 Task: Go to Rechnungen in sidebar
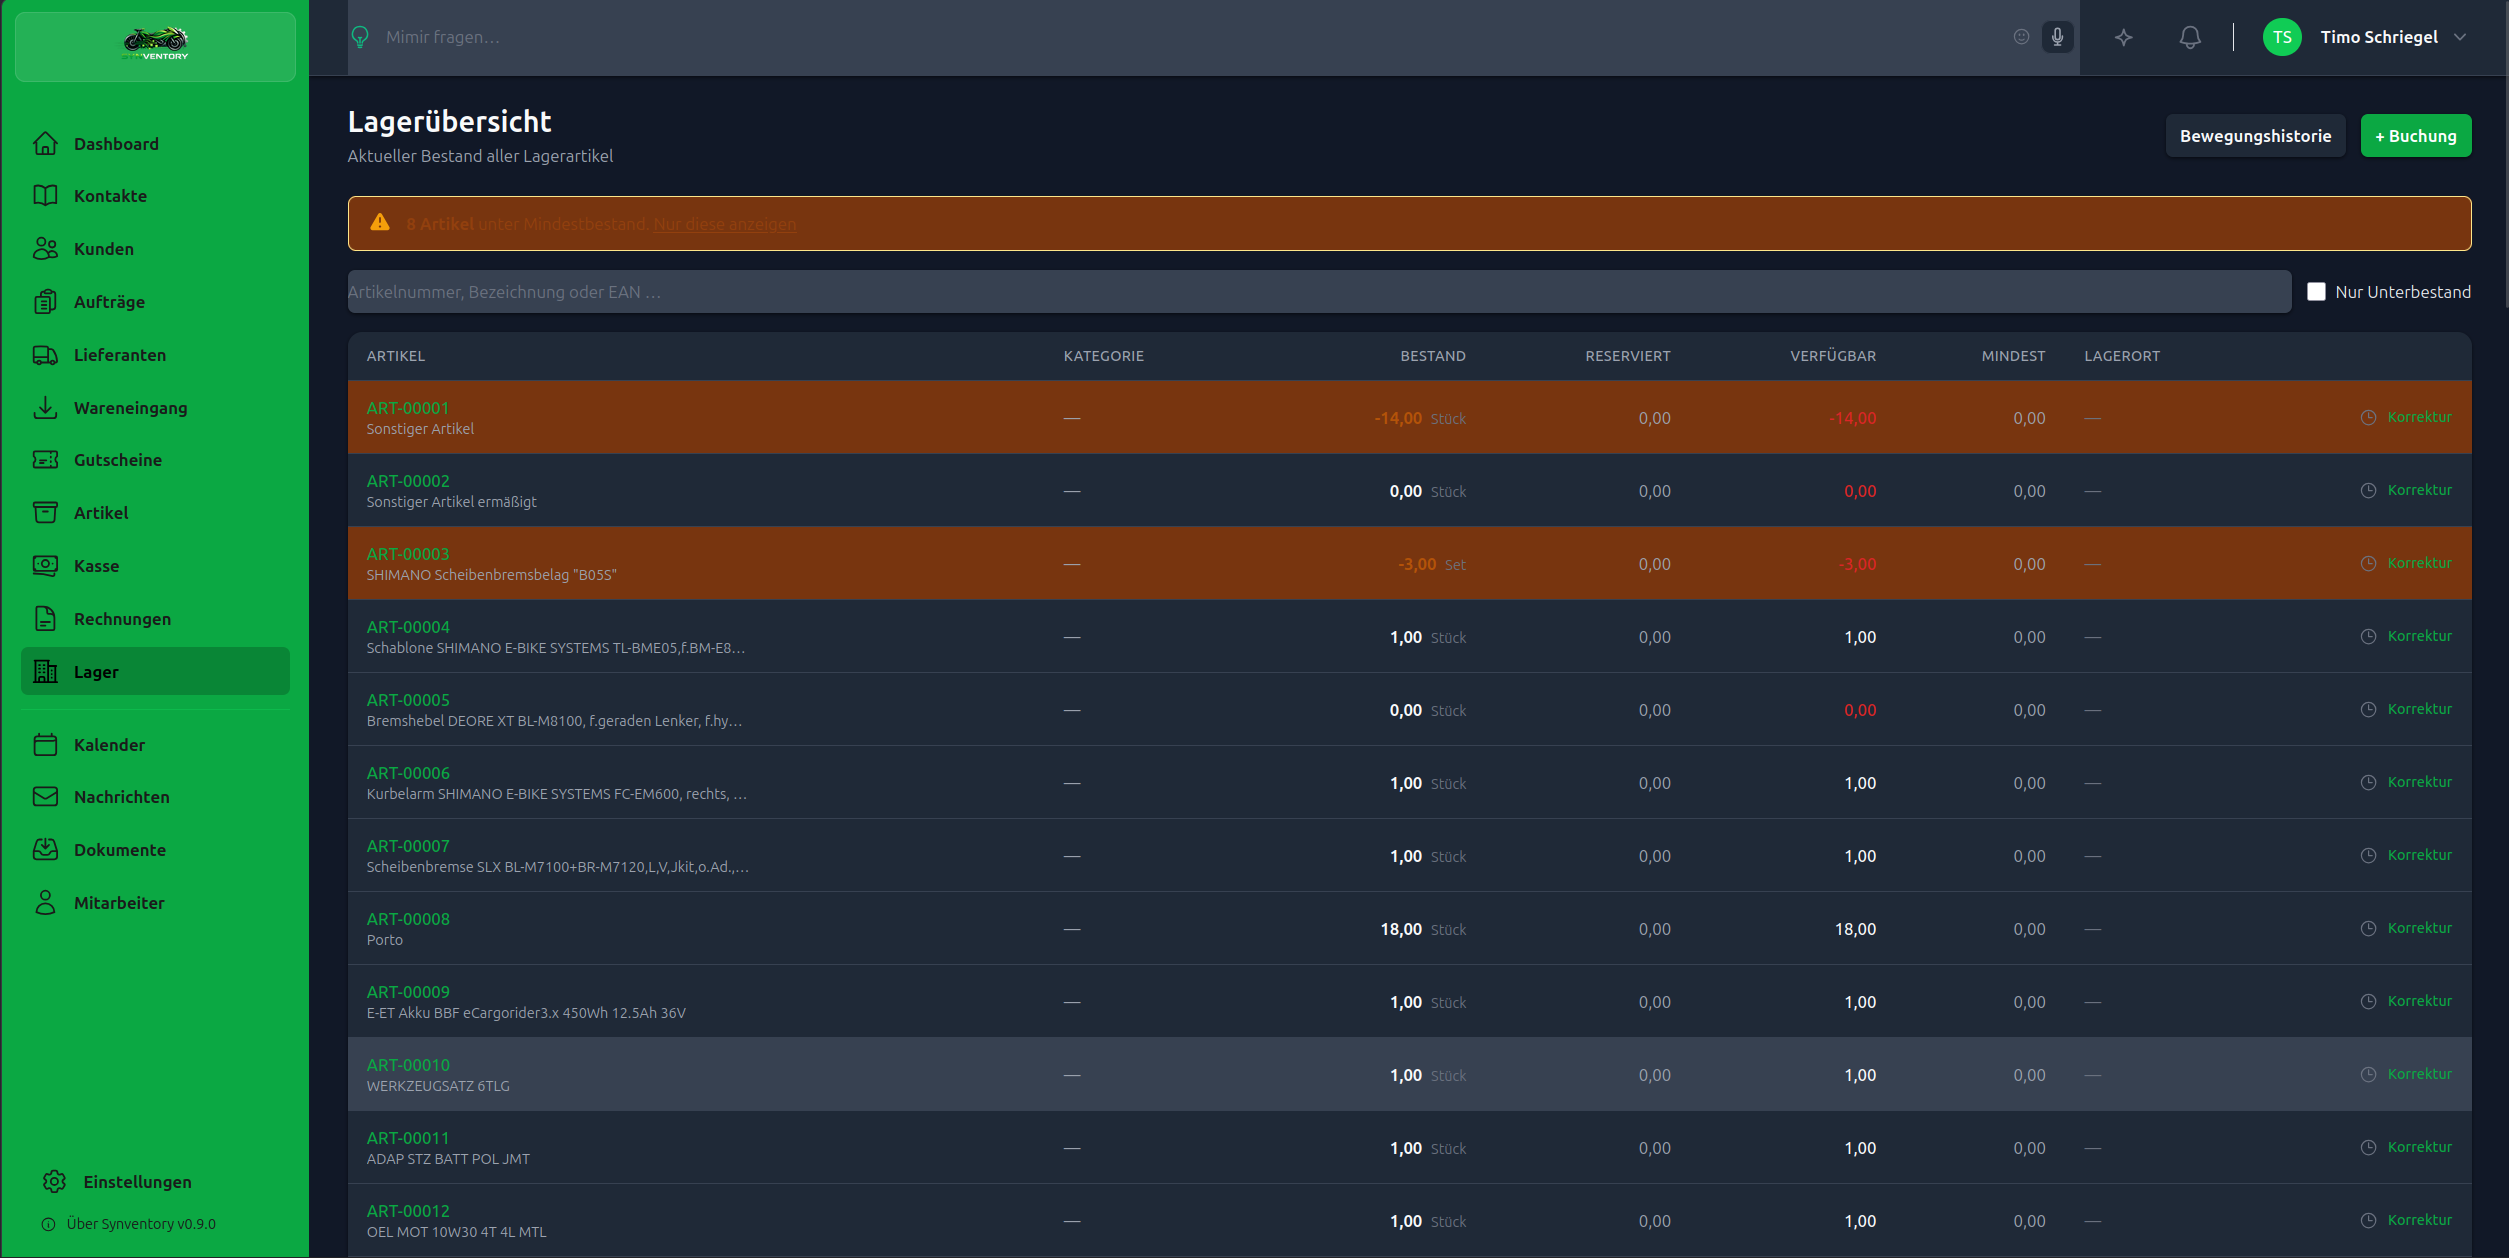click(x=122, y=618)
